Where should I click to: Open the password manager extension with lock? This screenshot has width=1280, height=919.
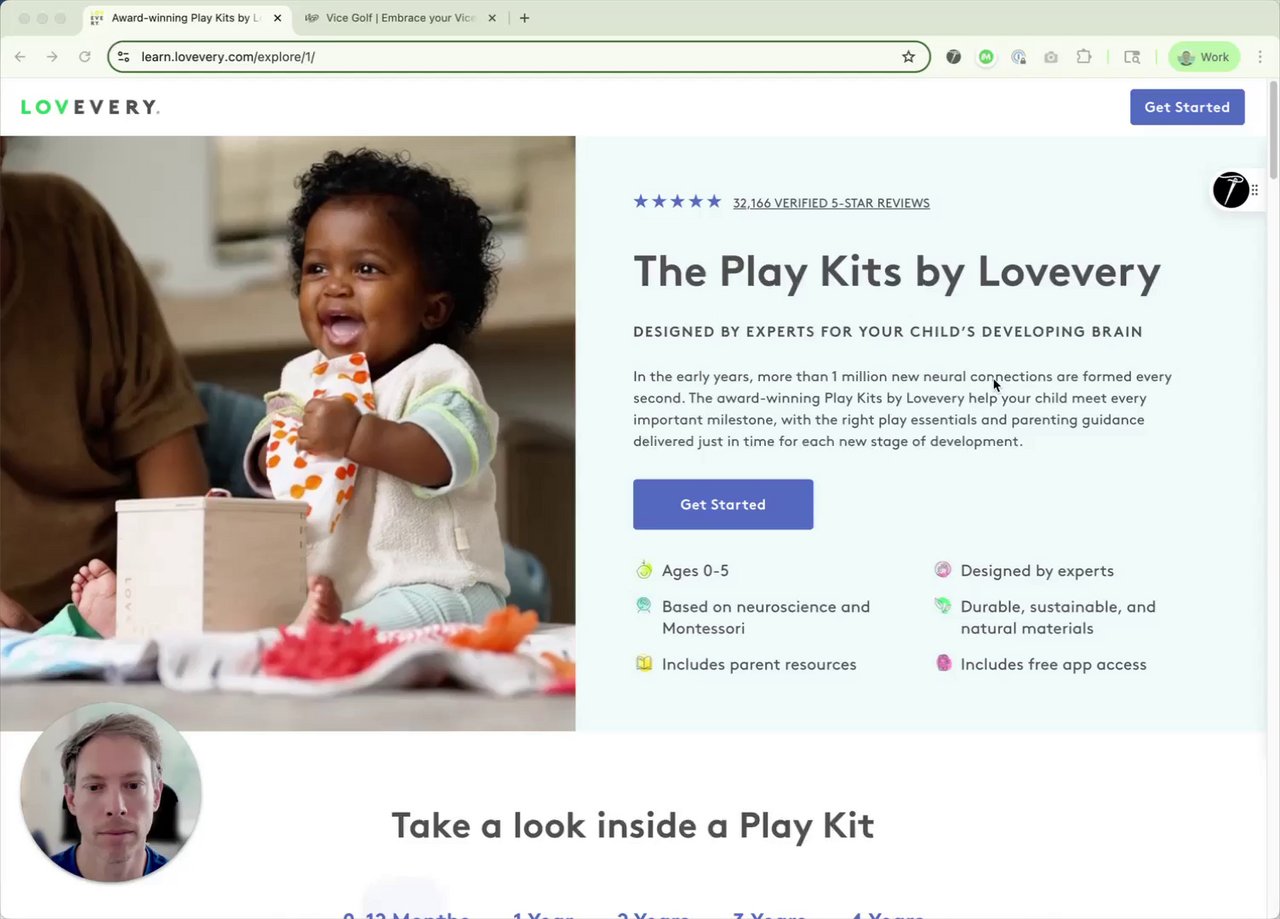(x=1018, y=57)
